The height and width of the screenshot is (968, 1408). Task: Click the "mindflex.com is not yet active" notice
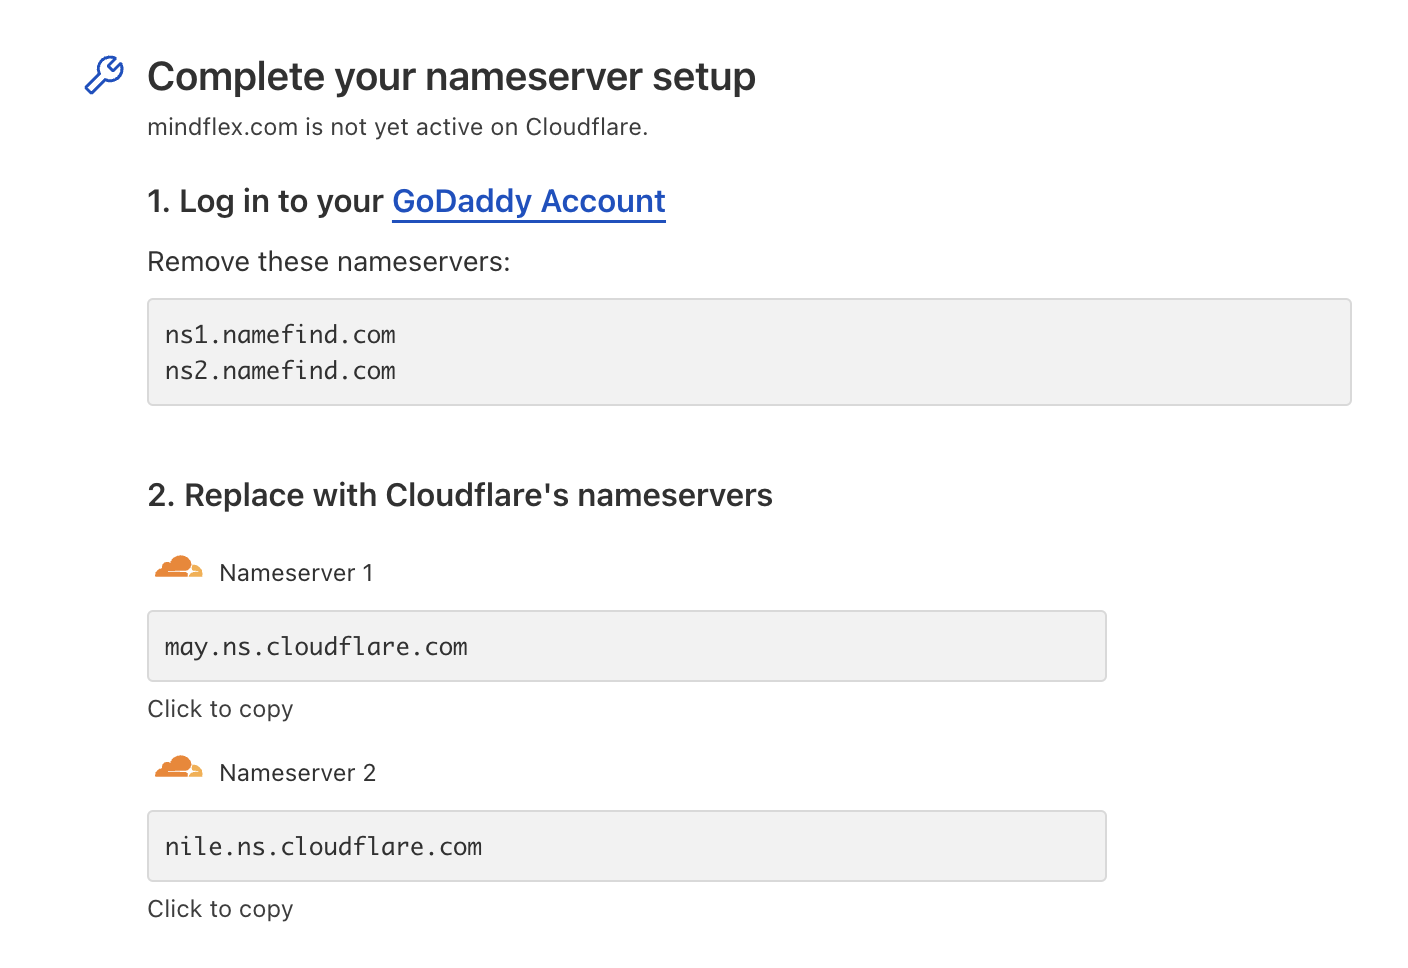click(x=398, y=127)
